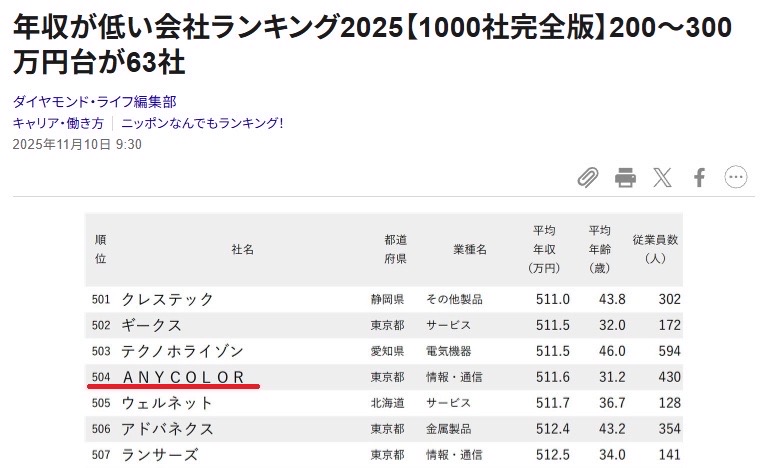Click the publication date 2025年11月10日 9:30
Image resolution: width=761 pixels, height=468 pixels.
(x=77, y=144)
